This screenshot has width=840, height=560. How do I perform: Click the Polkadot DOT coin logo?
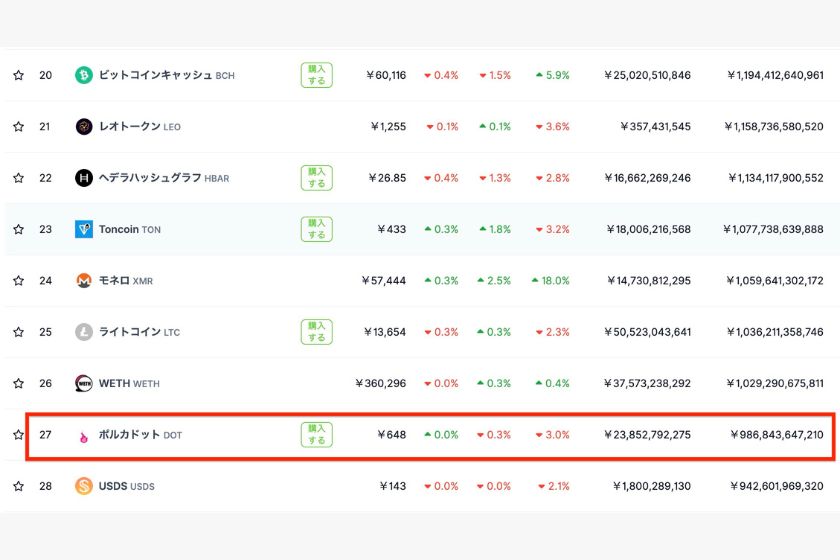[84, 438]
